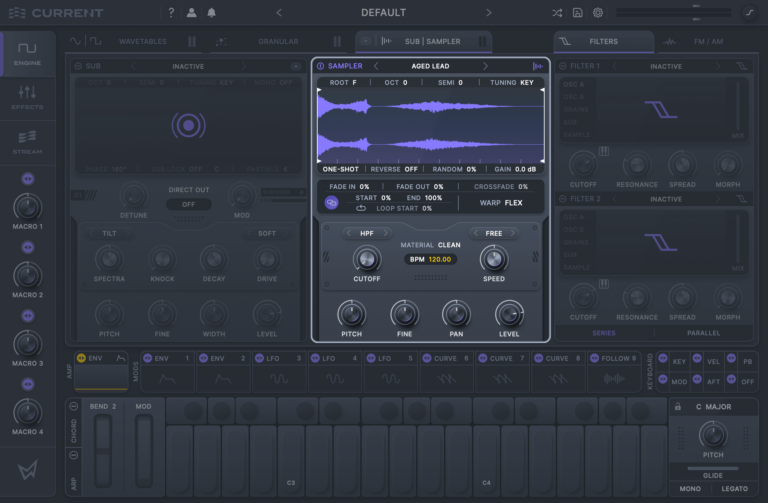The image size is (768, 503).
Task: Open settings via the gear icon
Action: [598, 13]
